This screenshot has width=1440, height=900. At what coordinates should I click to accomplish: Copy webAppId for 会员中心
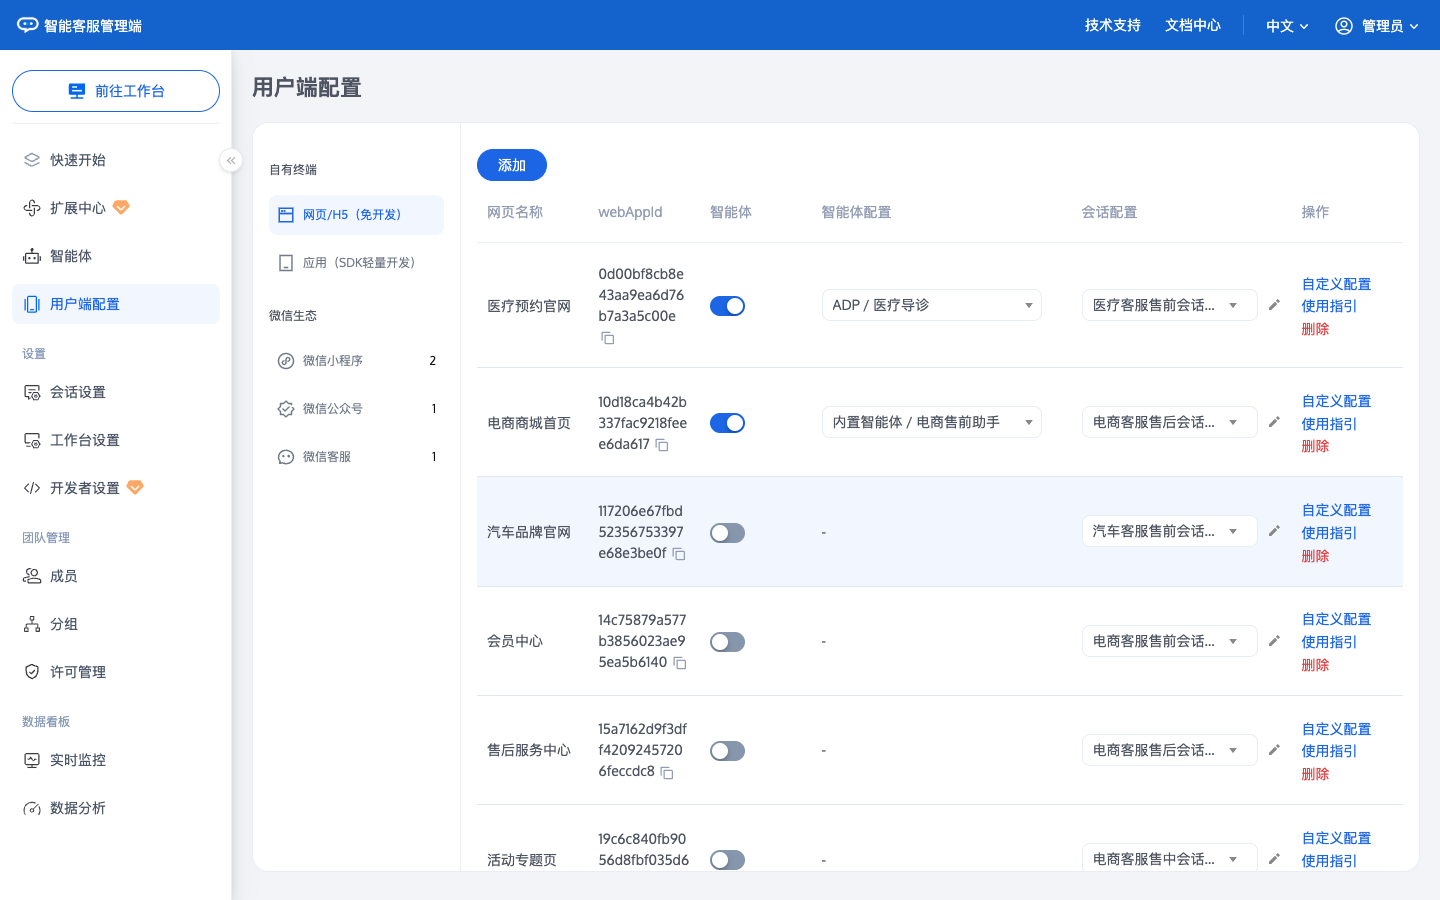point(680,663)
